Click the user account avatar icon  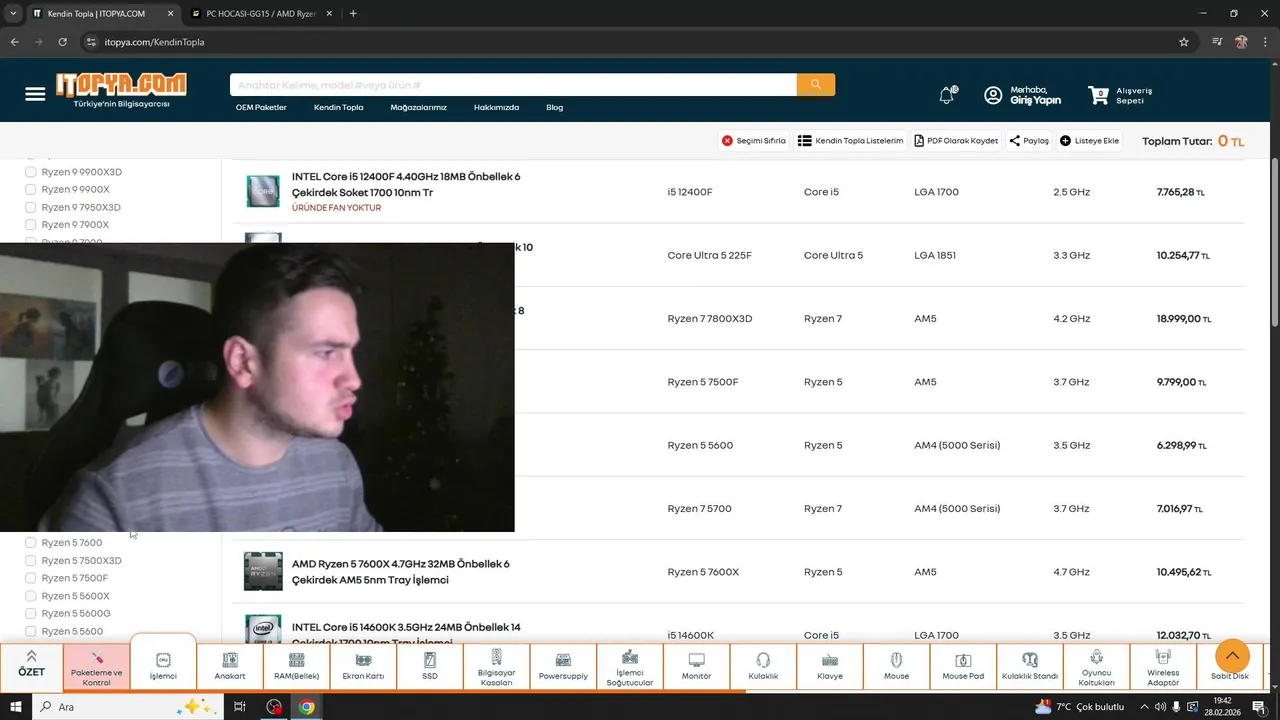point(993,95)
